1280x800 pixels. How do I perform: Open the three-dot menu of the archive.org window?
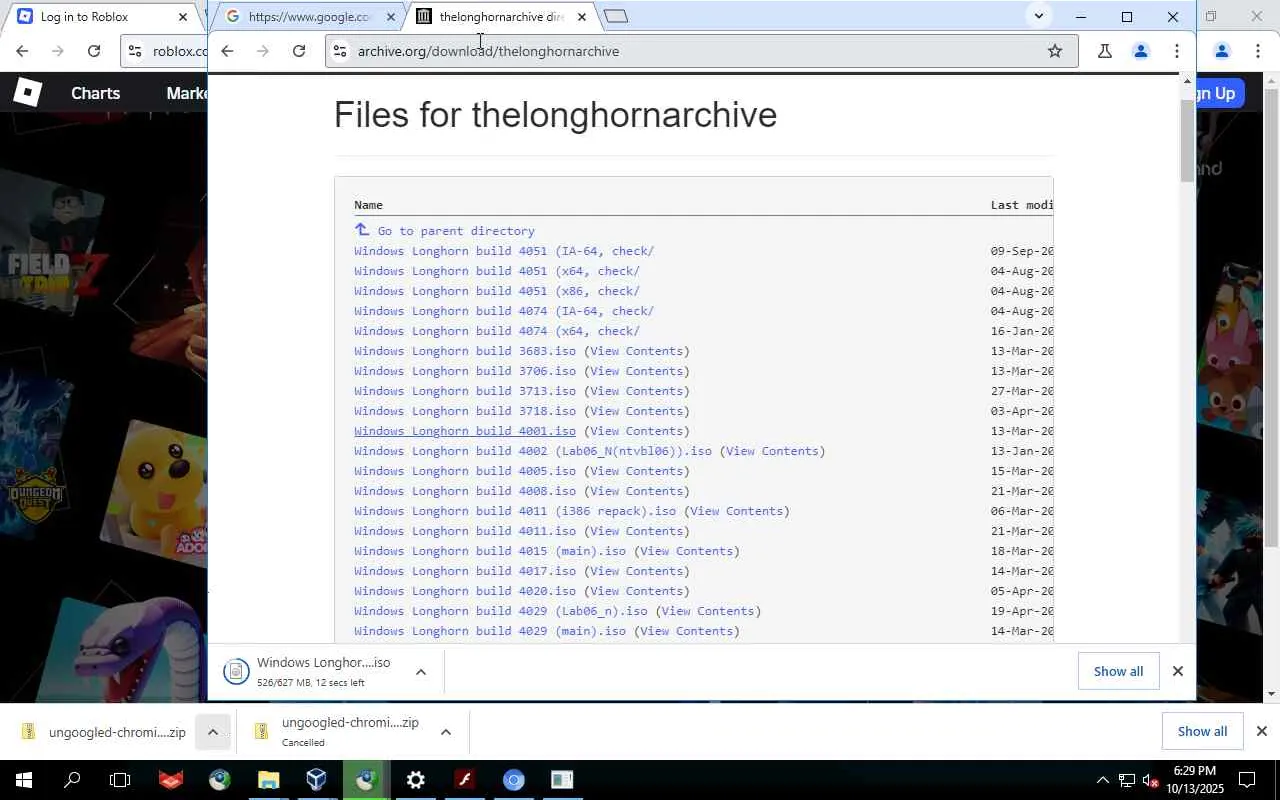point(1176,51)
